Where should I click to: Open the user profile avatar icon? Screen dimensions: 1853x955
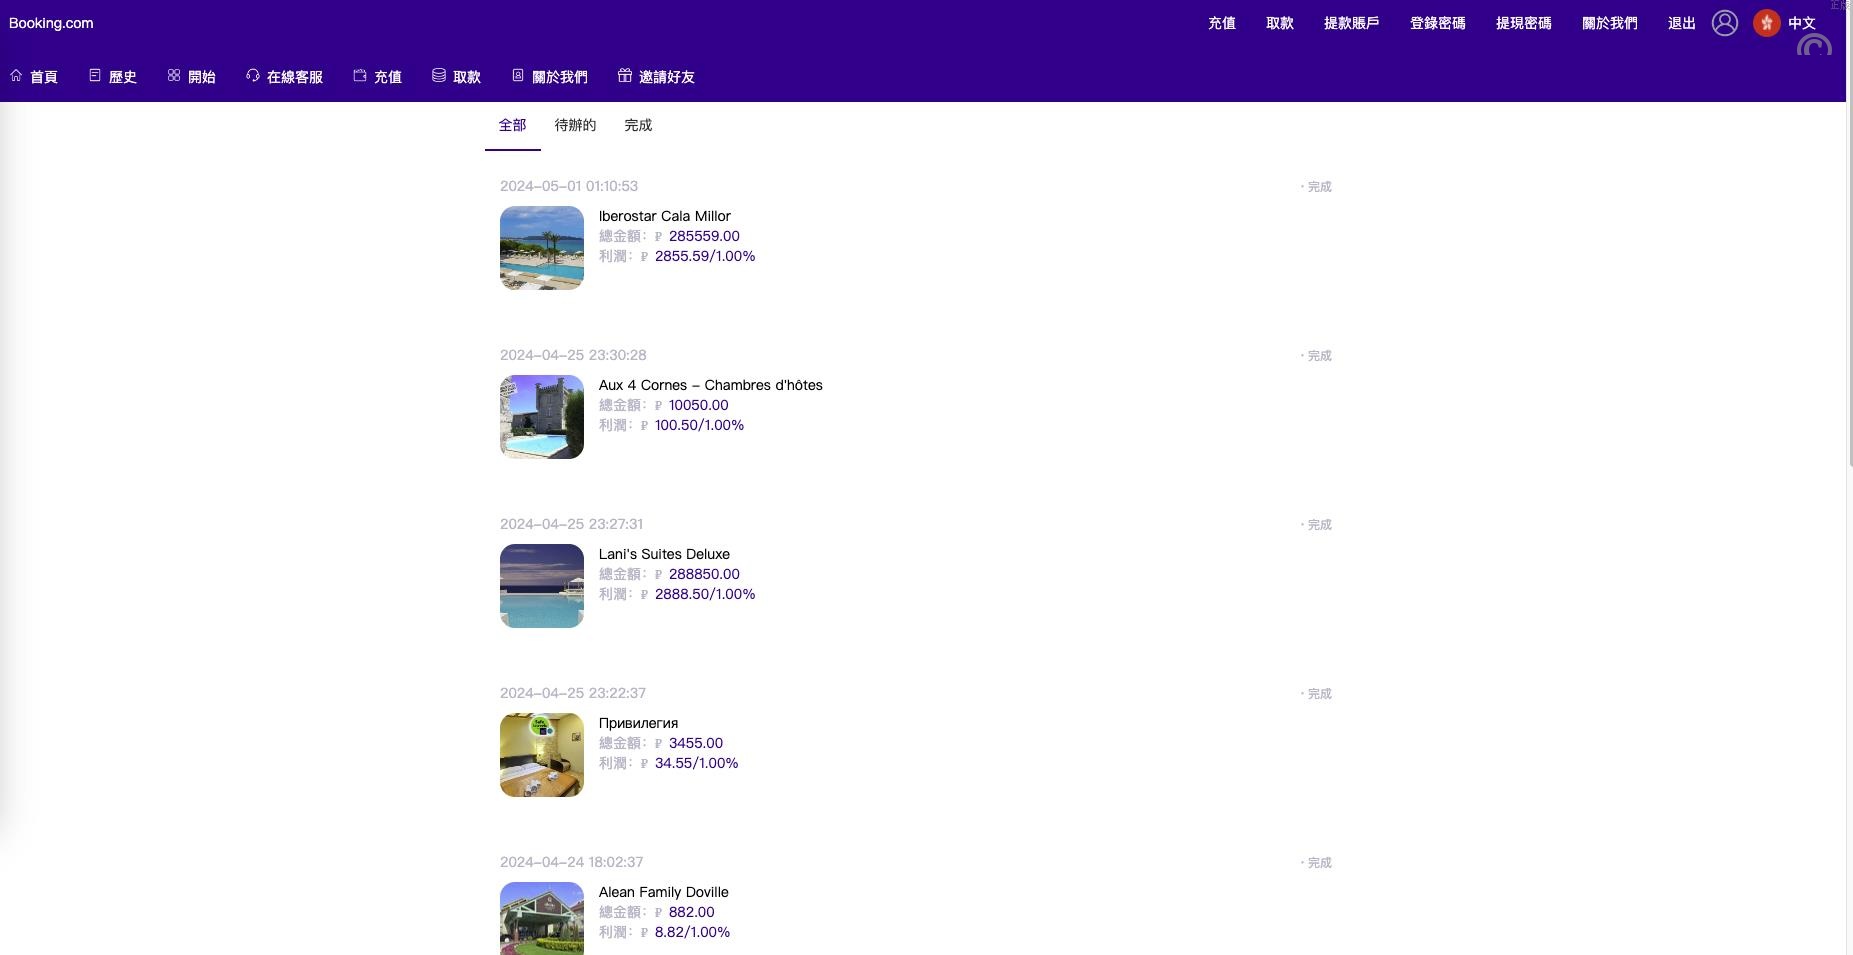(1725, 23)
